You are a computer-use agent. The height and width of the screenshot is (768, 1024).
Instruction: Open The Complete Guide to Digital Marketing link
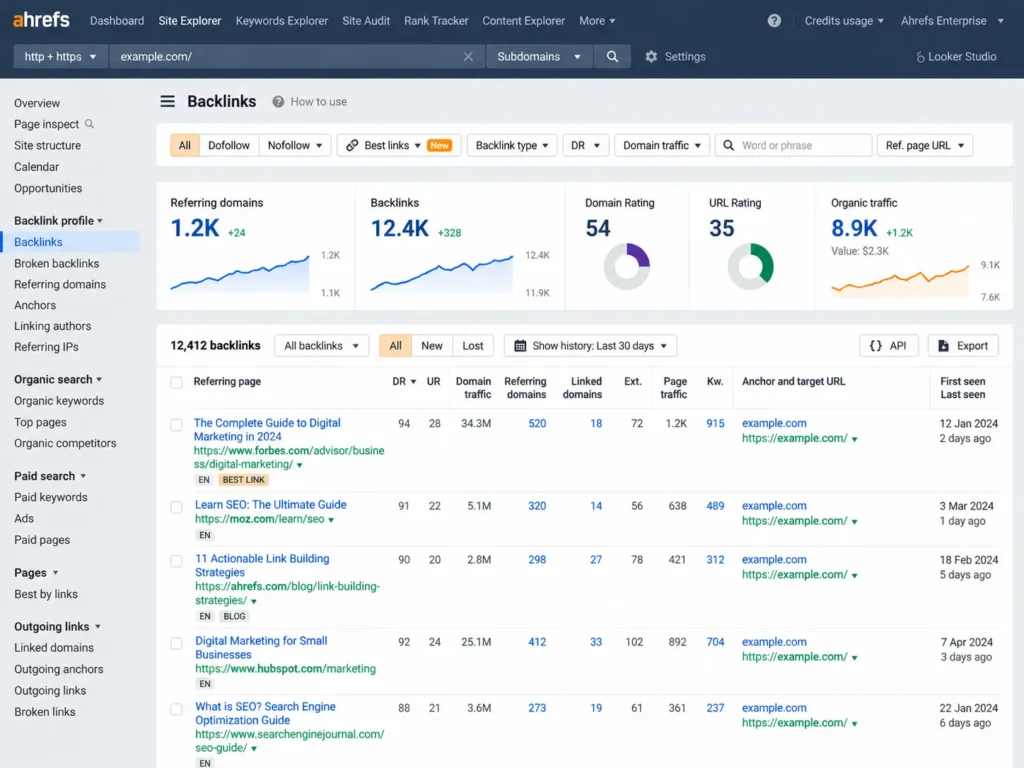[267, 430]
